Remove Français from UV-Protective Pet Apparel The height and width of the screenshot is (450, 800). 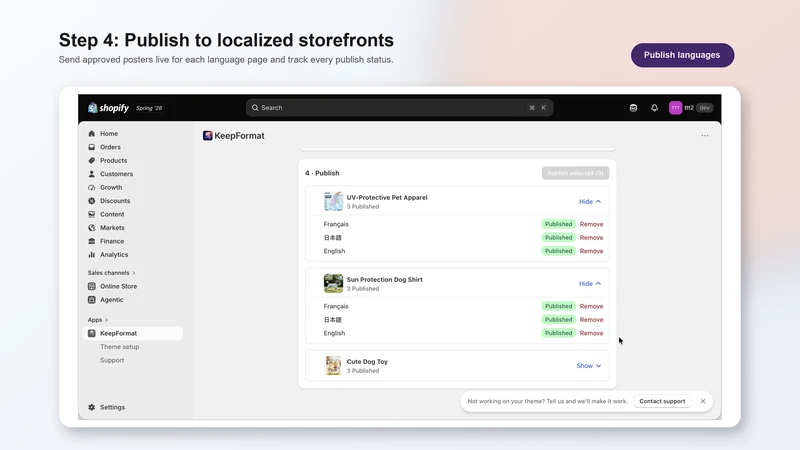pos(591,224)
